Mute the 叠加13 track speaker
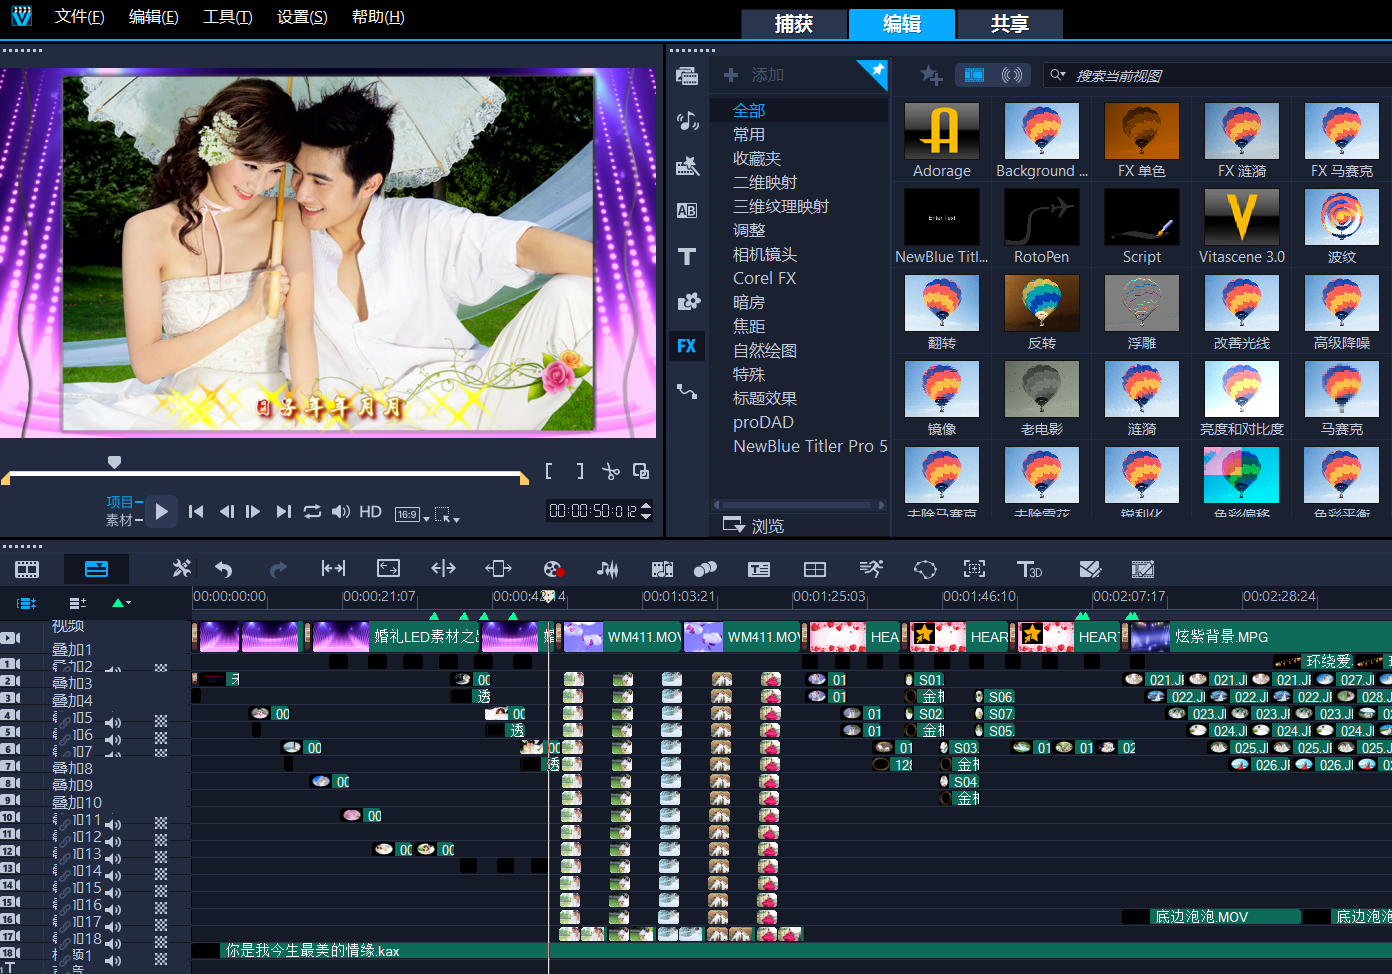The height and width of the screenshot is (974, 1392). point(113,857)
